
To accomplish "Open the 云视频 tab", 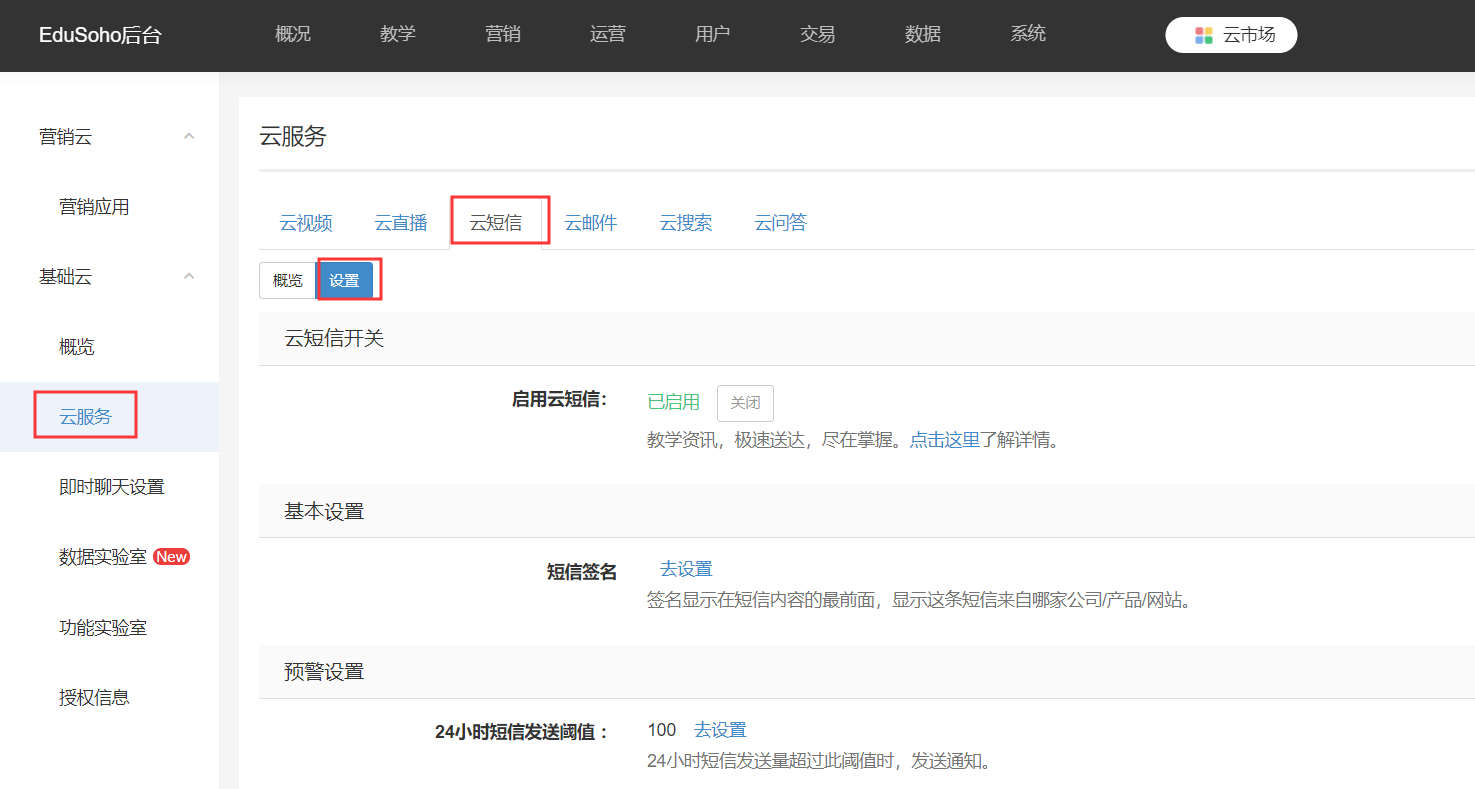I will (x=306, y=223).
